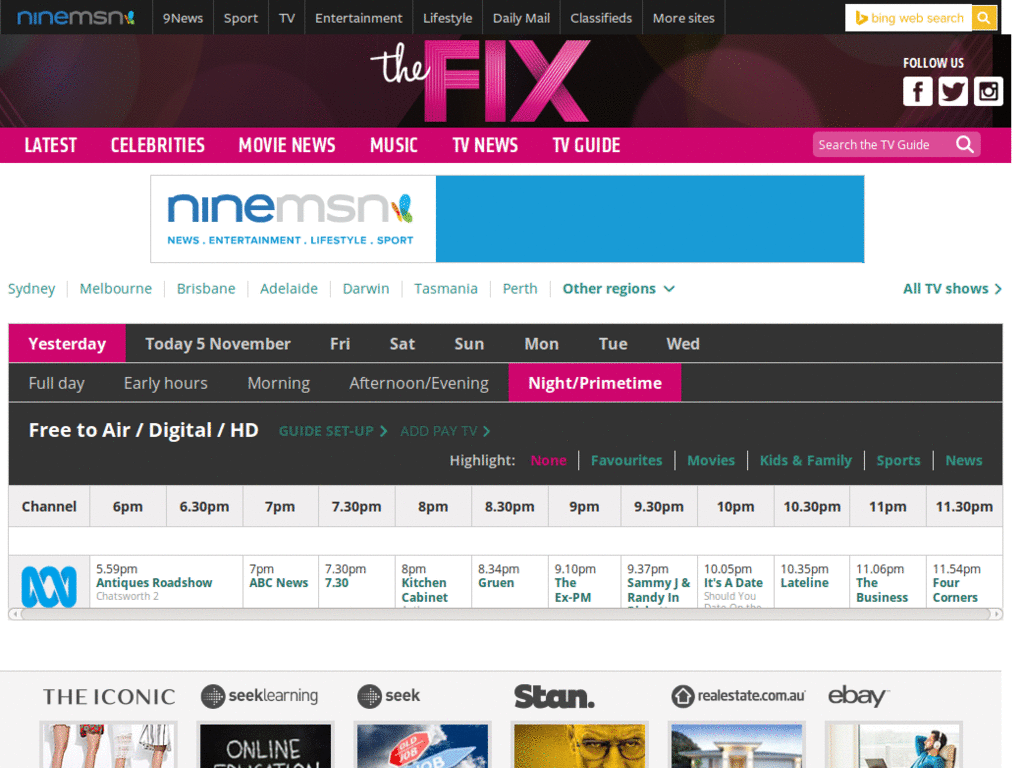Open Guide Set-Up chevron link
1024x768 pixels.
pyautogui.click(x=333, y=431)
